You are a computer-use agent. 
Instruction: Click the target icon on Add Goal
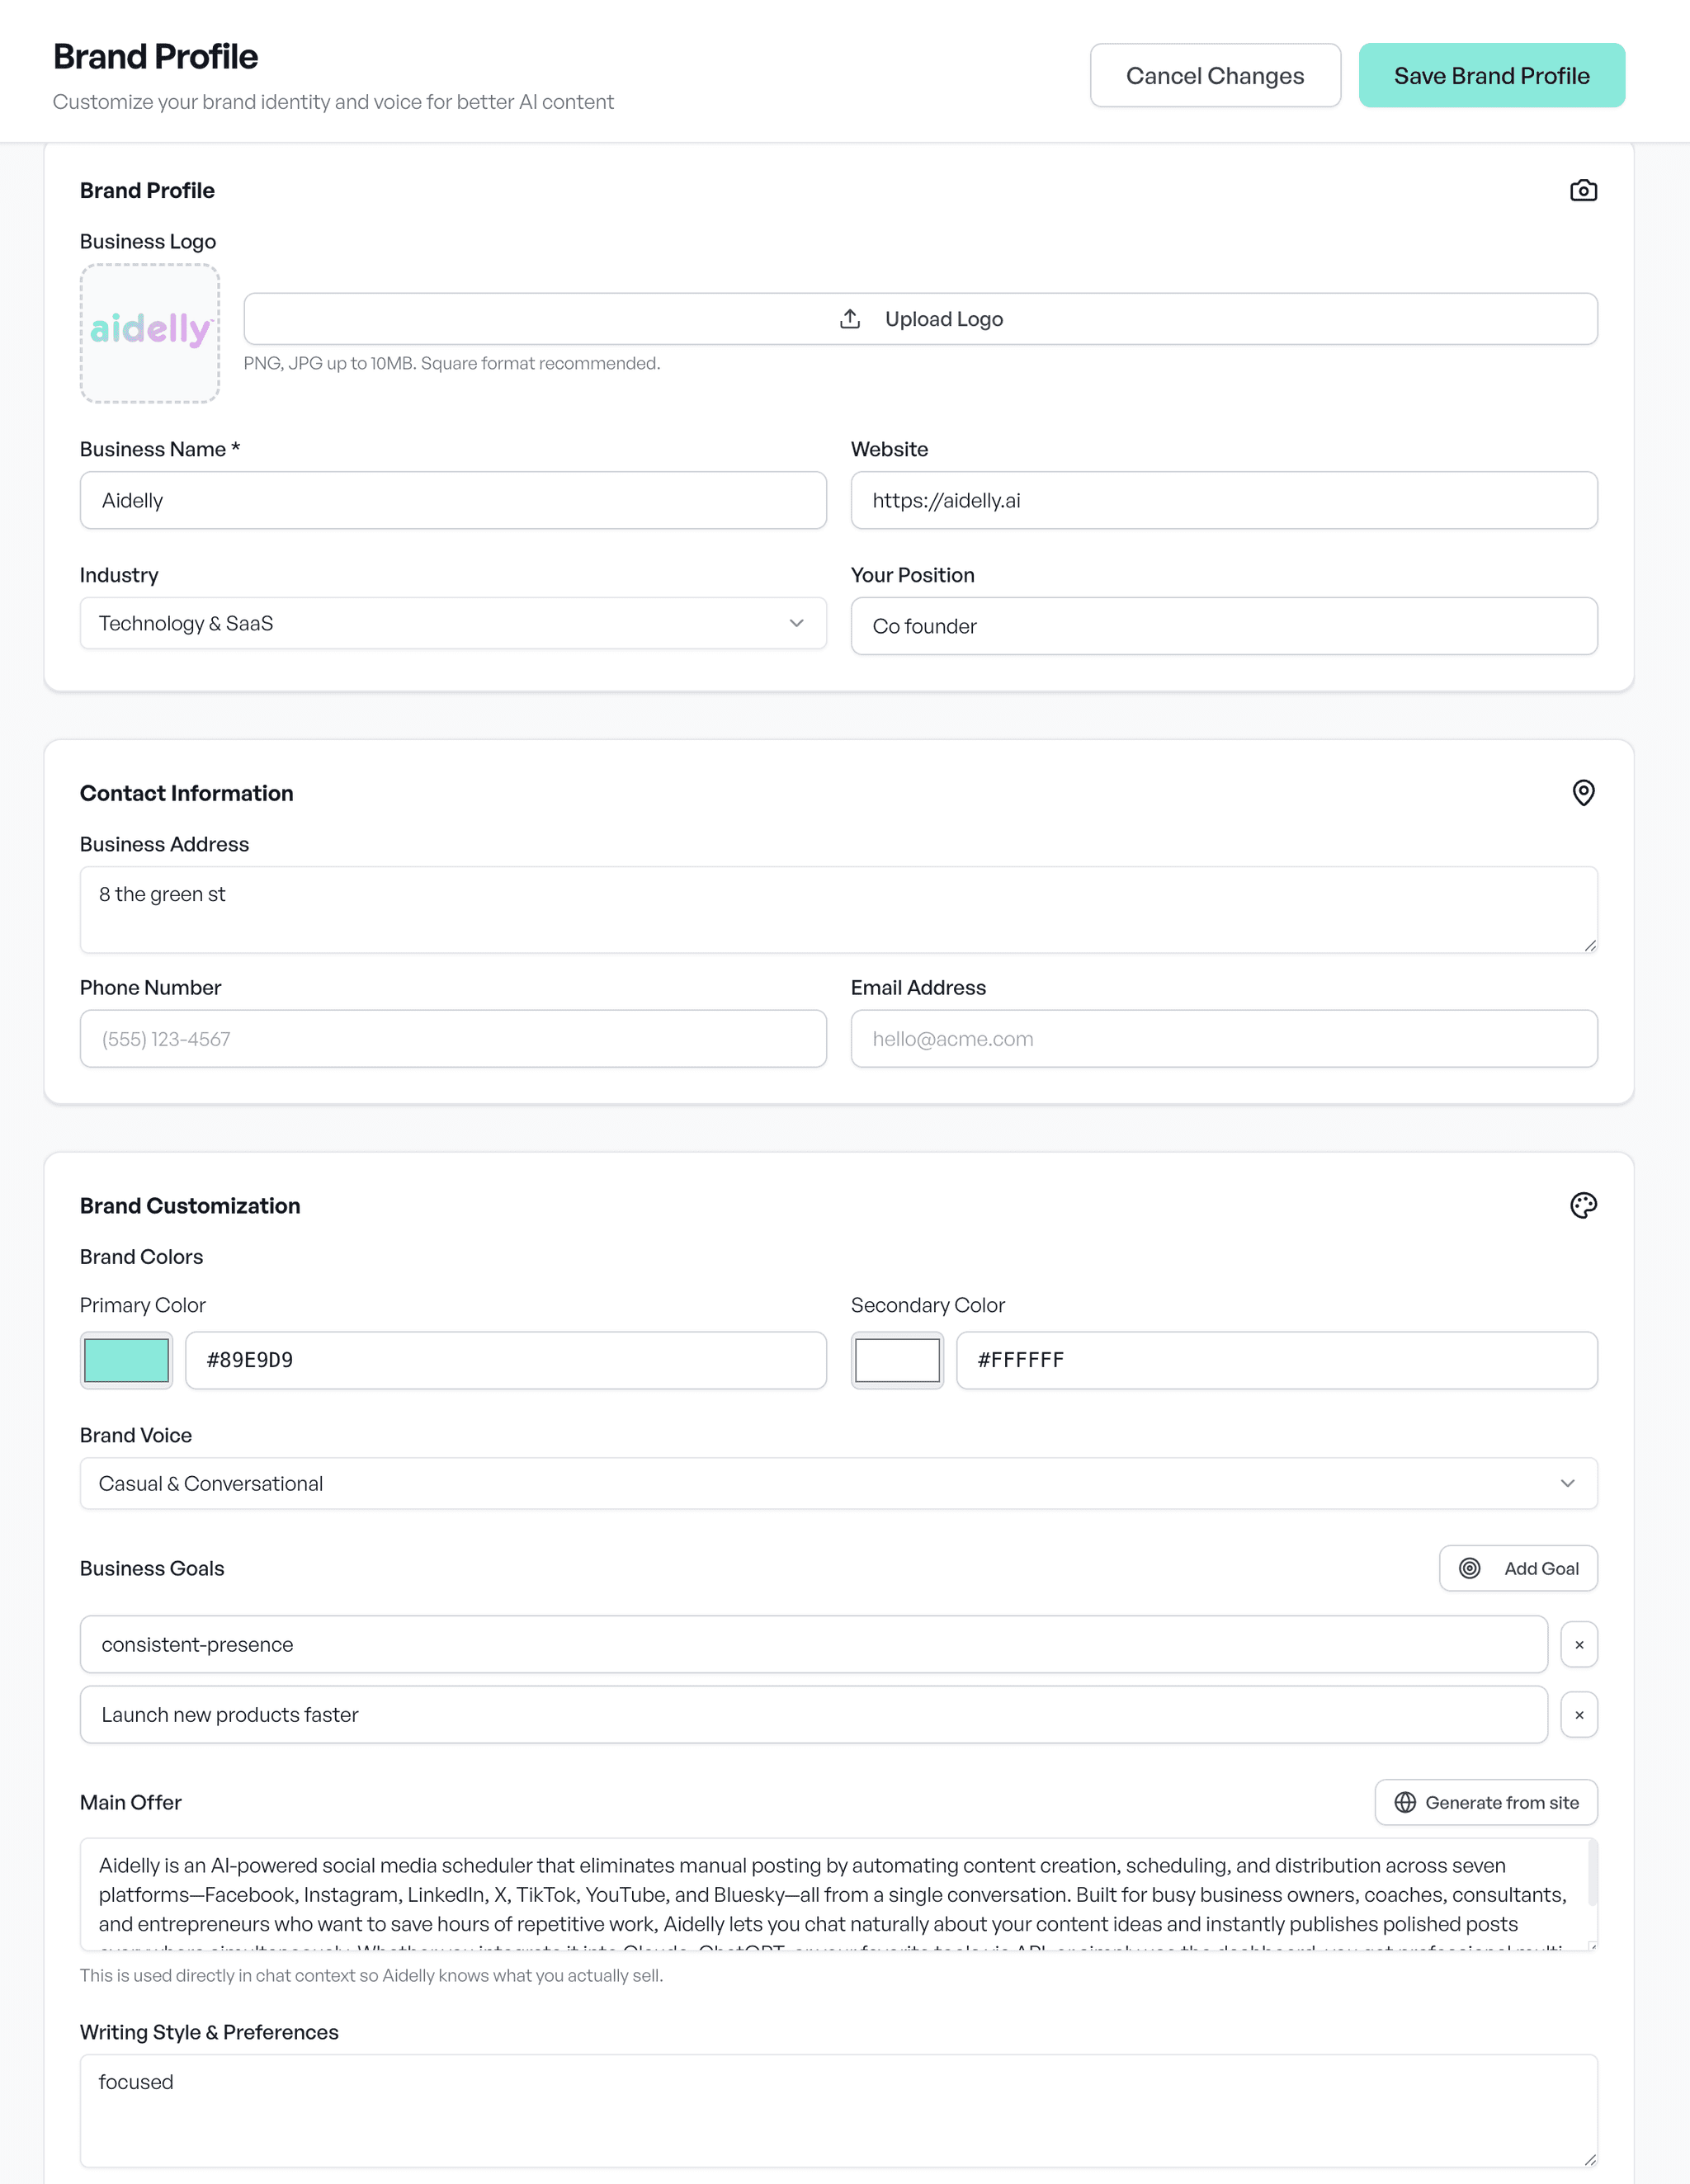(1469, 1568)
